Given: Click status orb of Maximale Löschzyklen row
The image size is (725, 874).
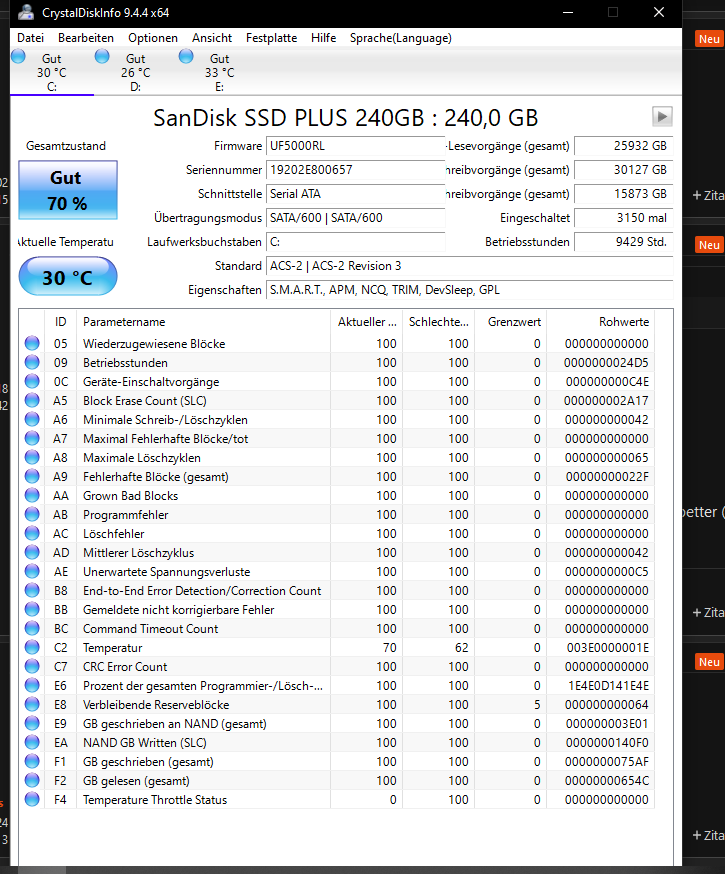Looking at the screenshot, I should tap(32, 458).
